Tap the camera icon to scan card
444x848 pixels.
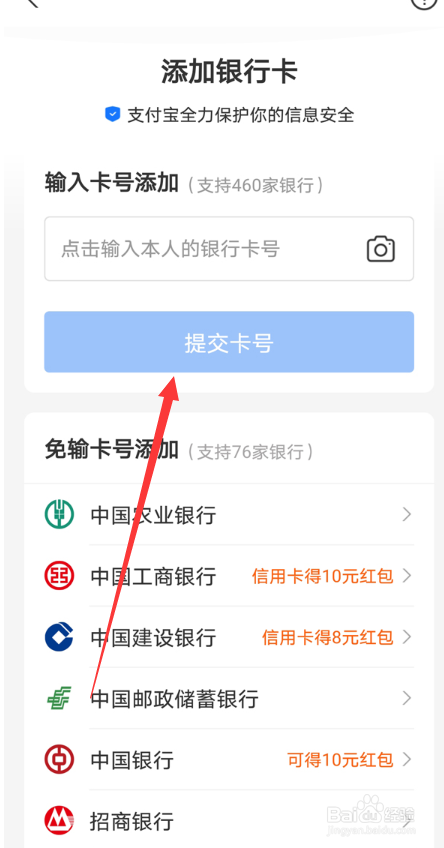tap(381, 249)
